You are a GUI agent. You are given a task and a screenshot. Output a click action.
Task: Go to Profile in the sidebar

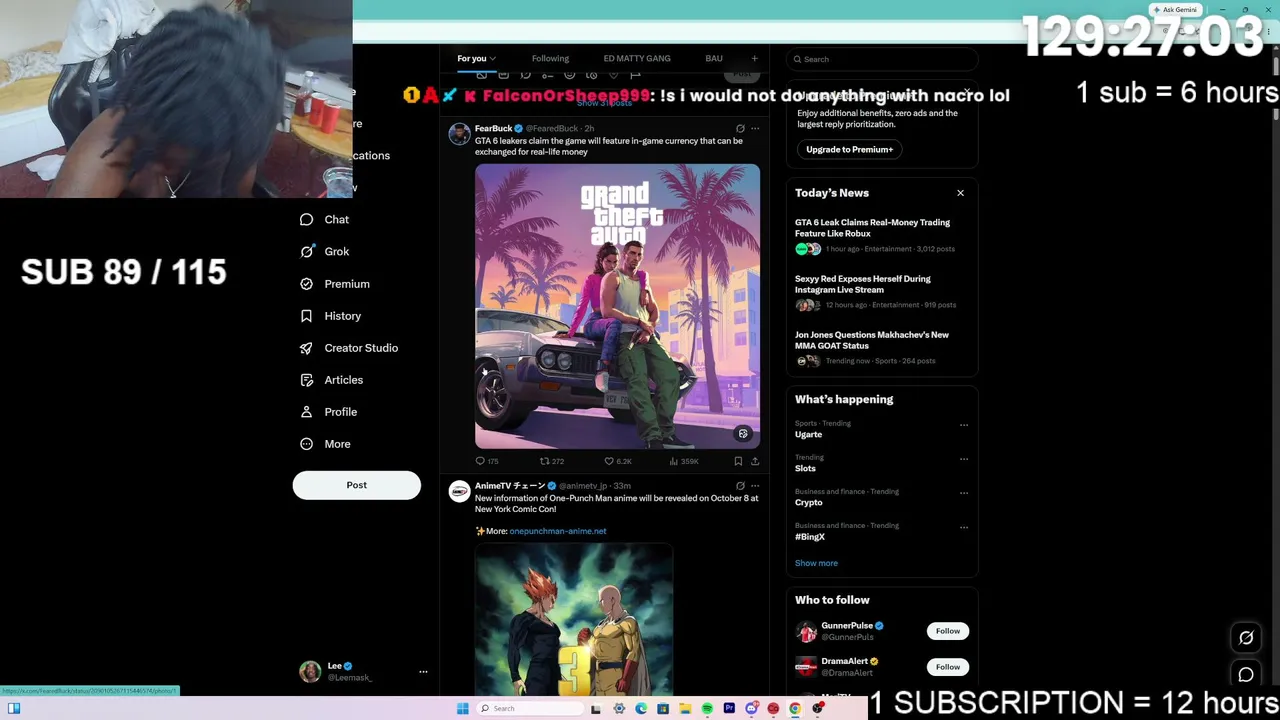328,412
